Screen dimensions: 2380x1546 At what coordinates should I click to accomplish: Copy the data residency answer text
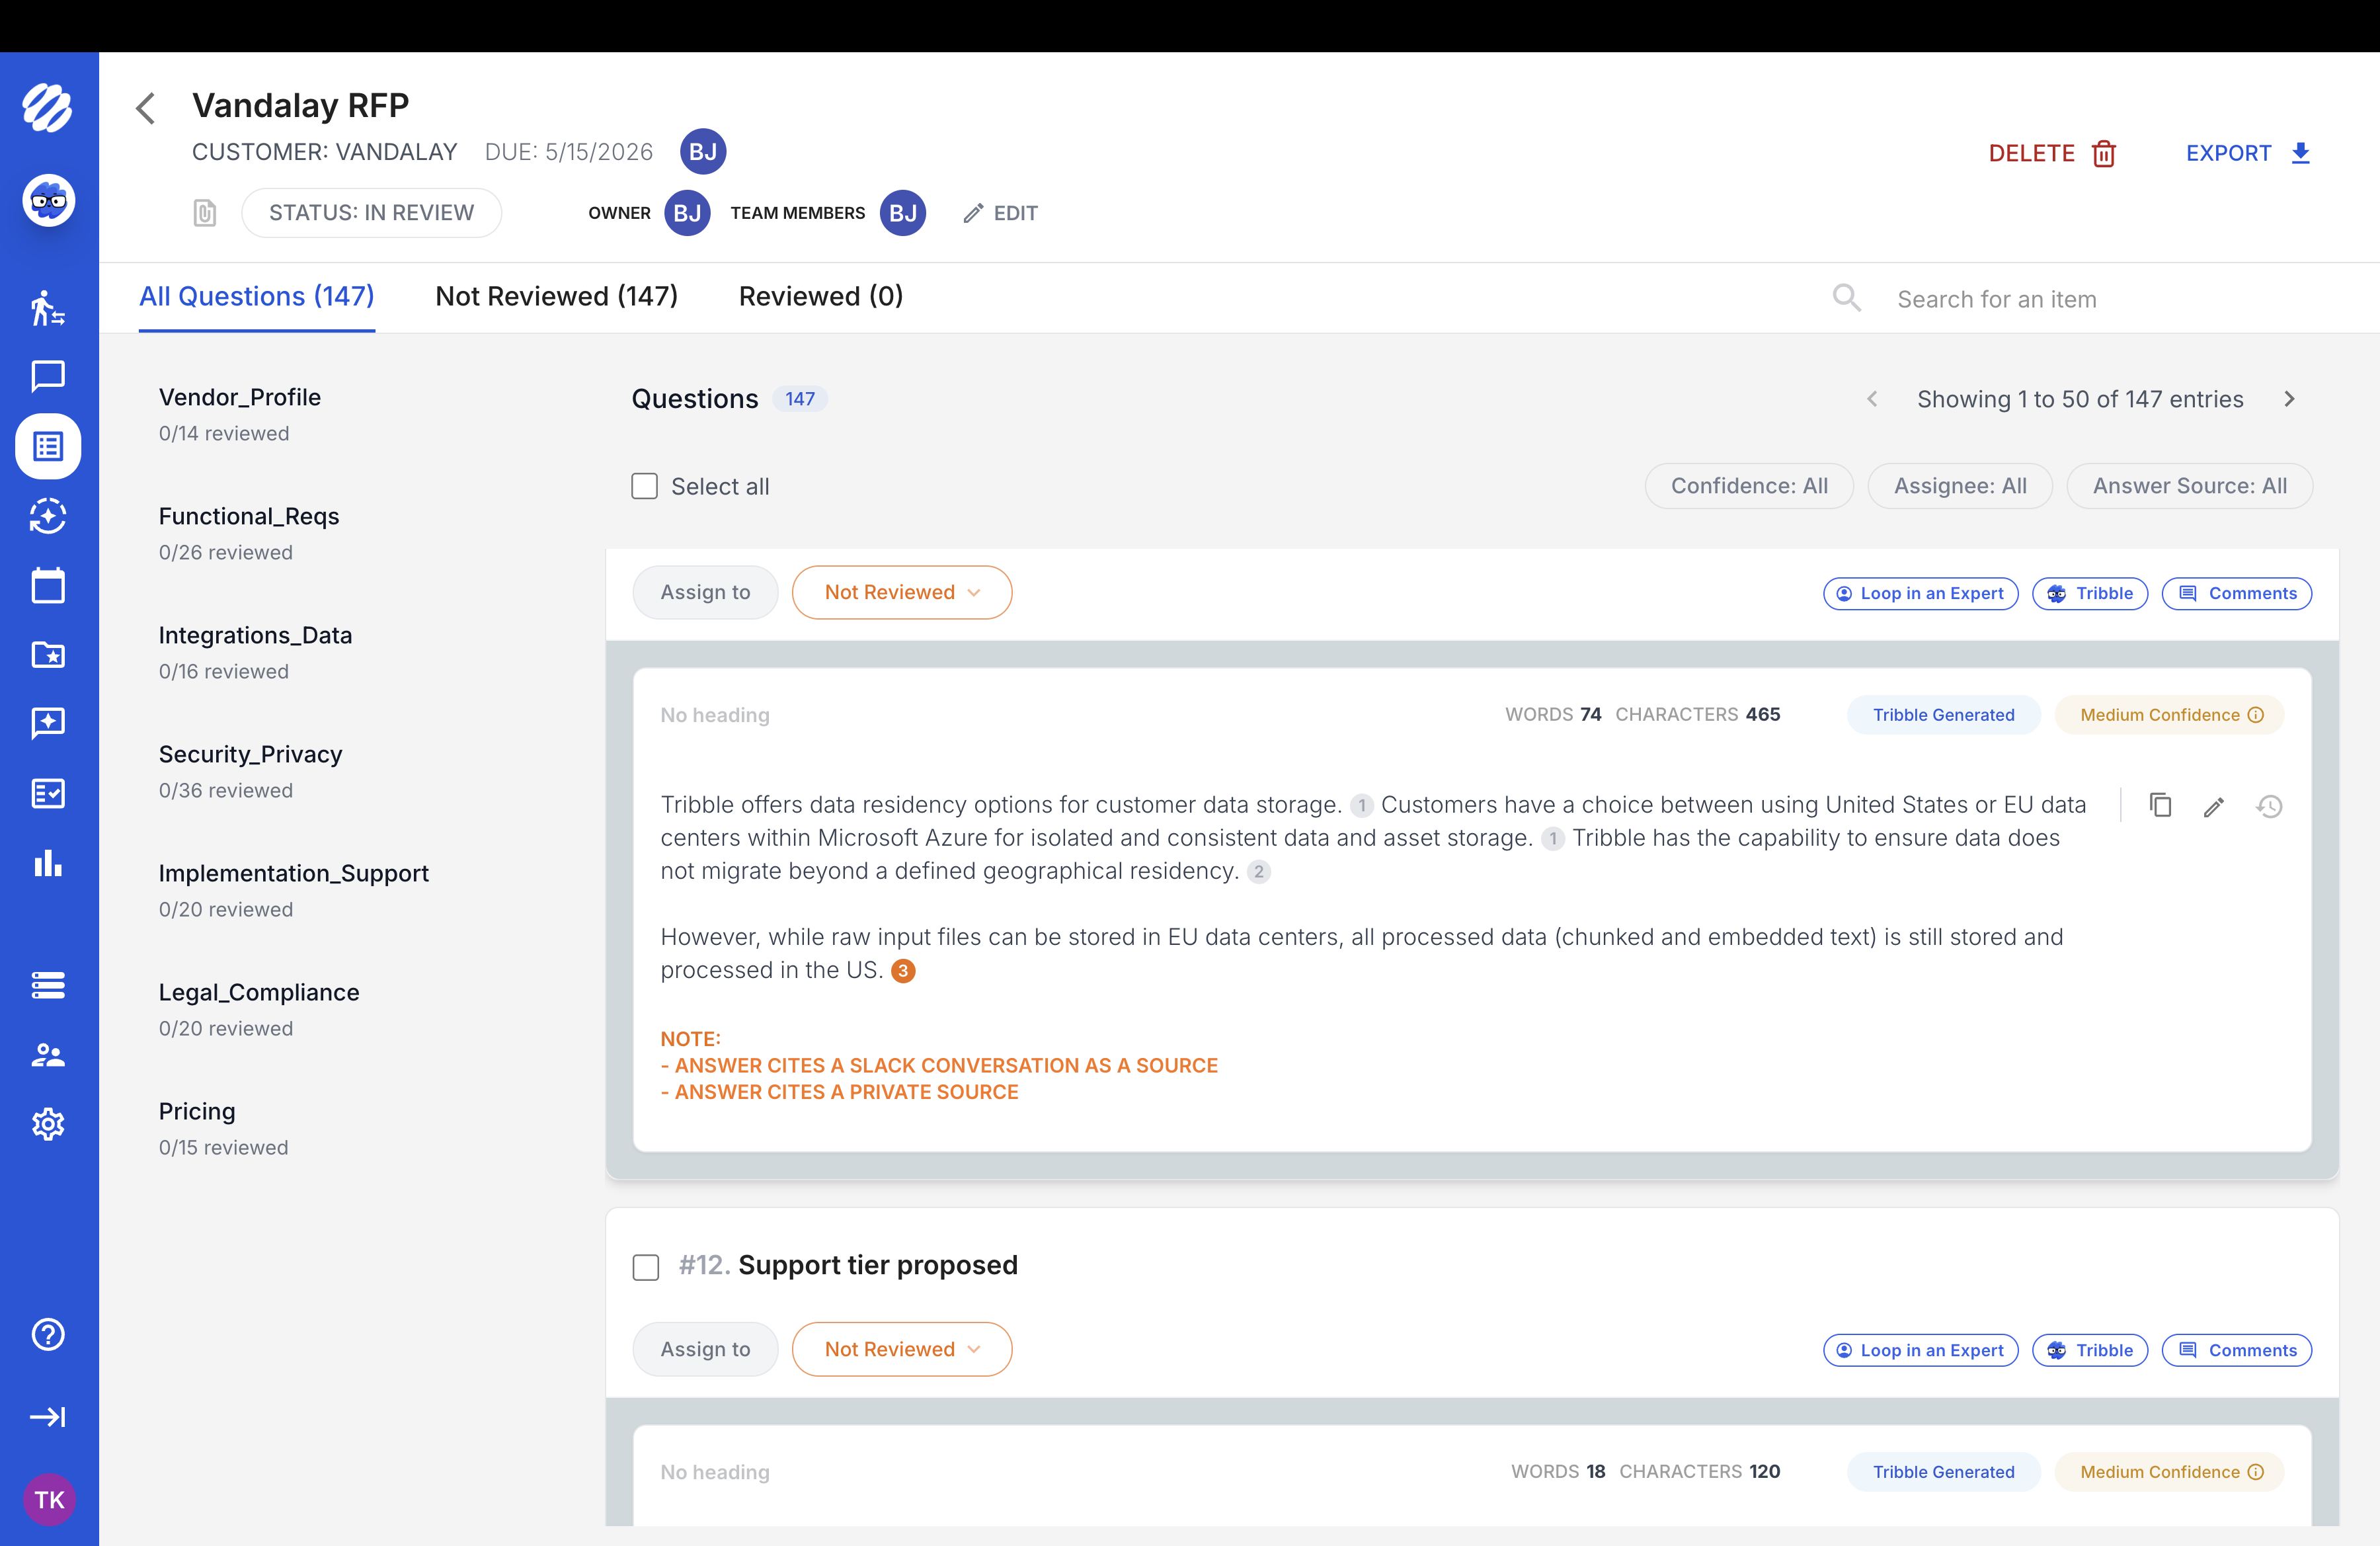2160,806
